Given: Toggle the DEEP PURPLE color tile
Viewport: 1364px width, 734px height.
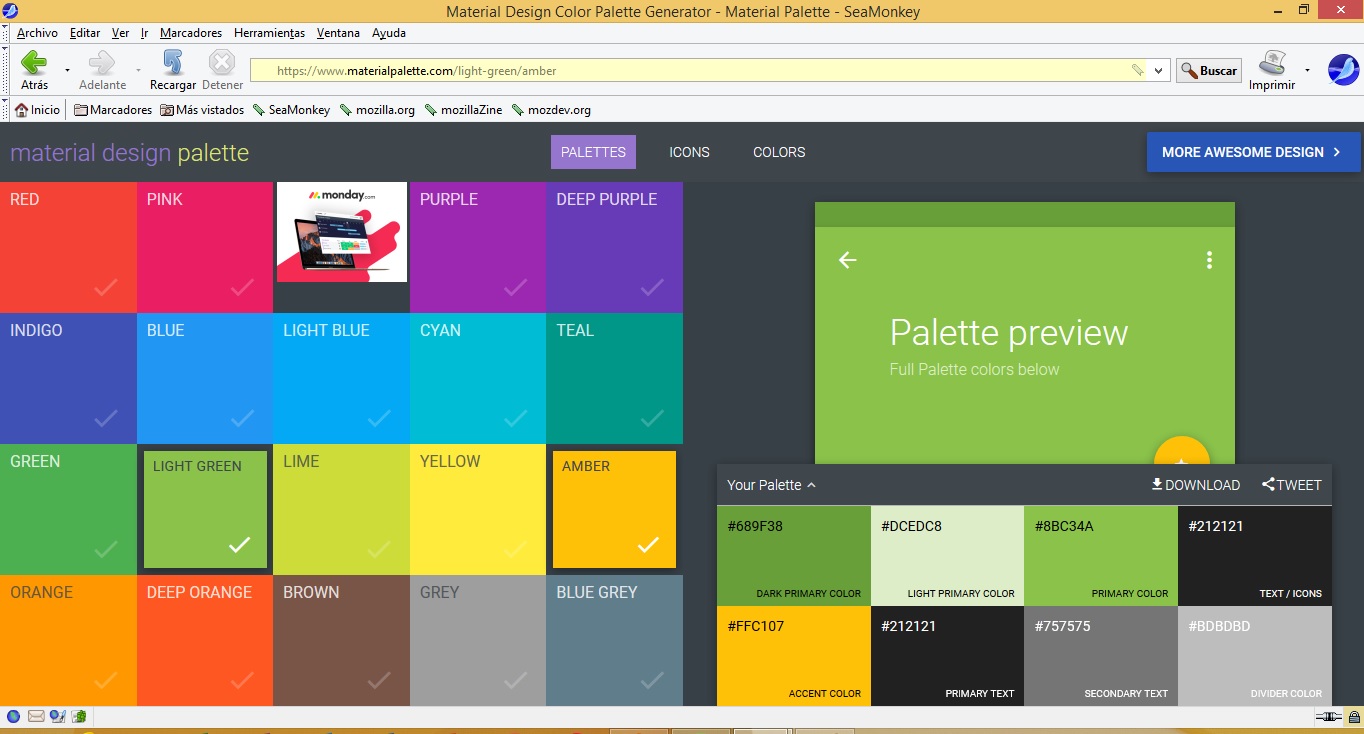Looking at the screenshot, I should coord(614,247).
